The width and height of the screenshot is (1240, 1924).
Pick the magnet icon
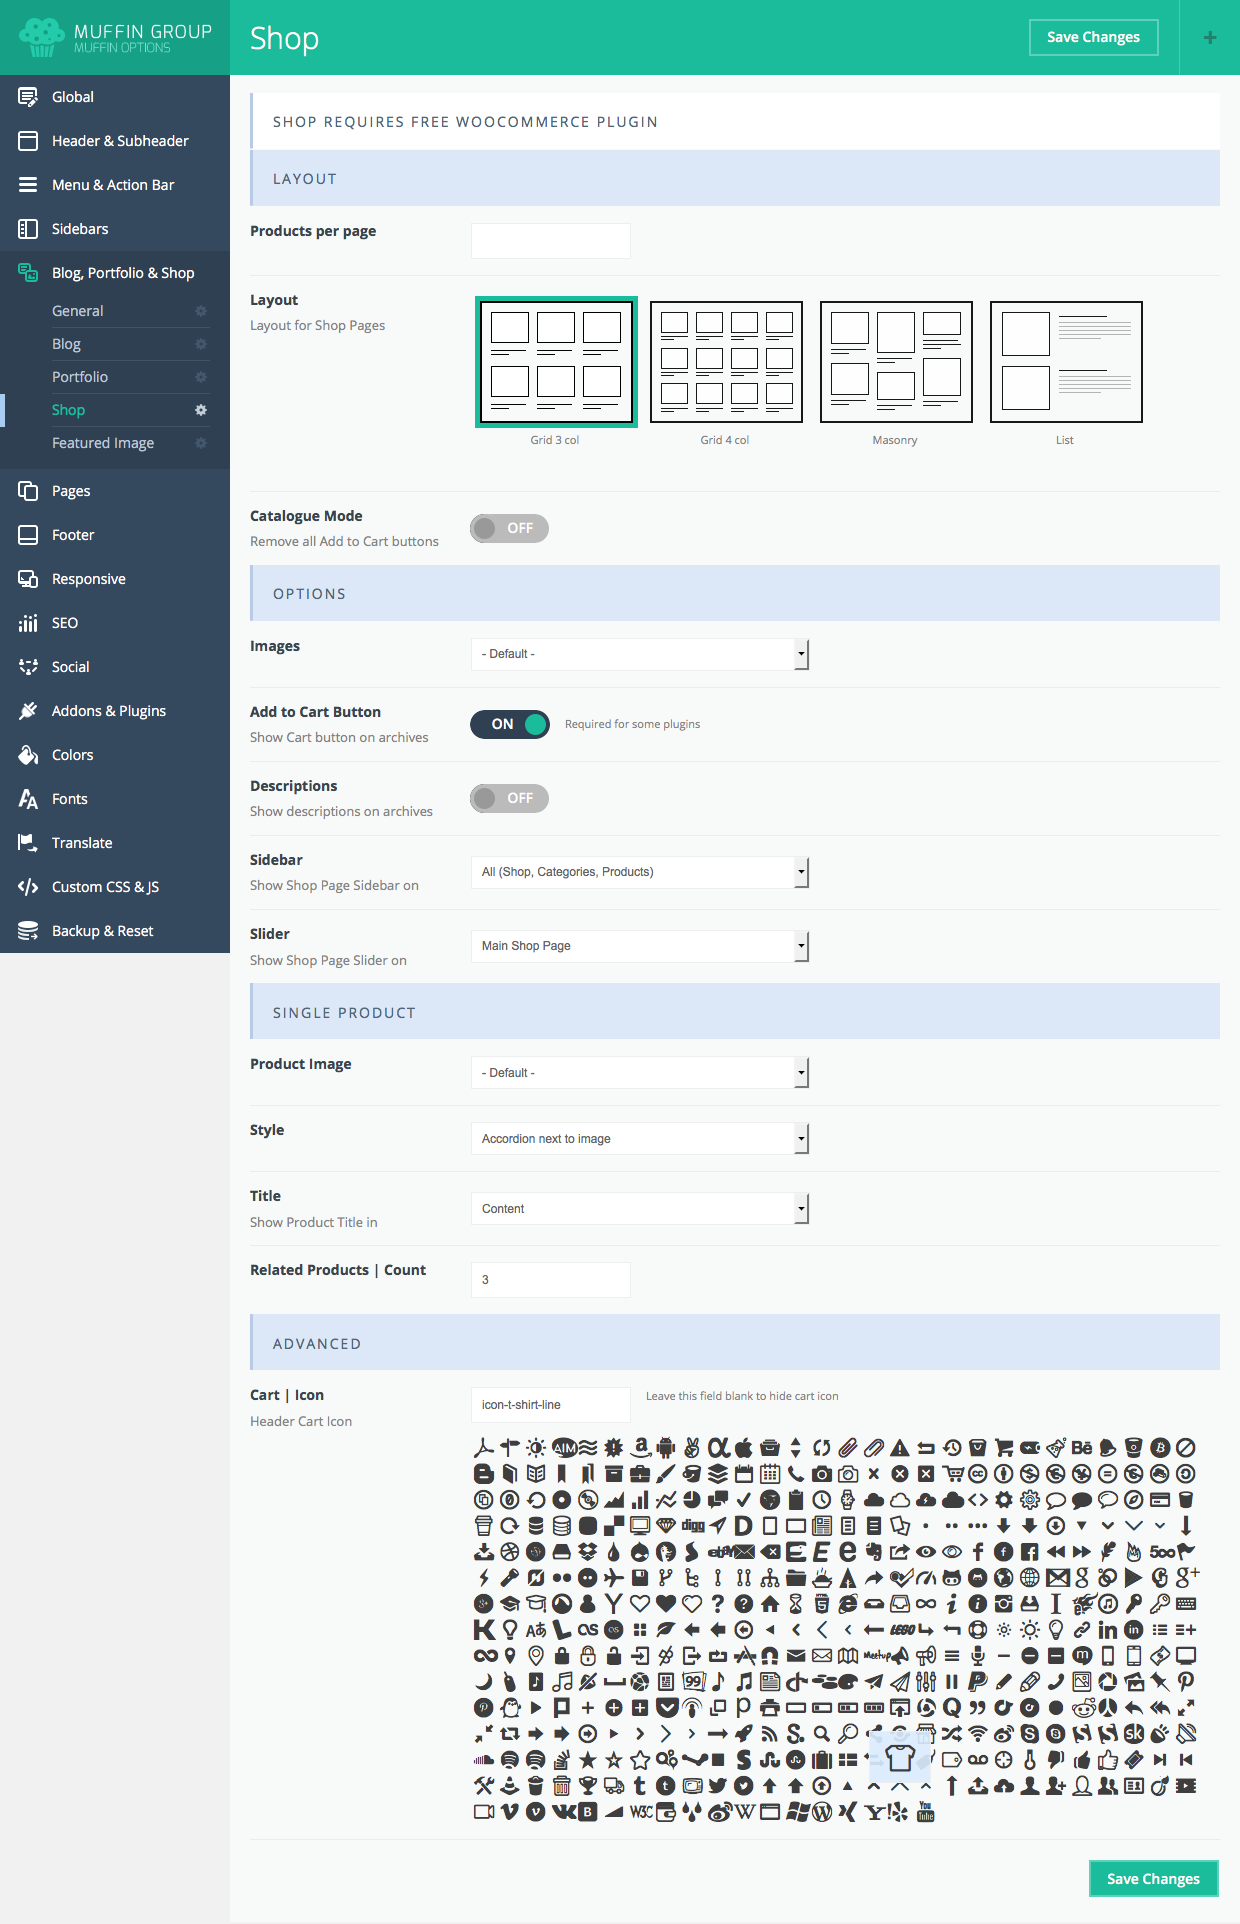coord(770,1656)
